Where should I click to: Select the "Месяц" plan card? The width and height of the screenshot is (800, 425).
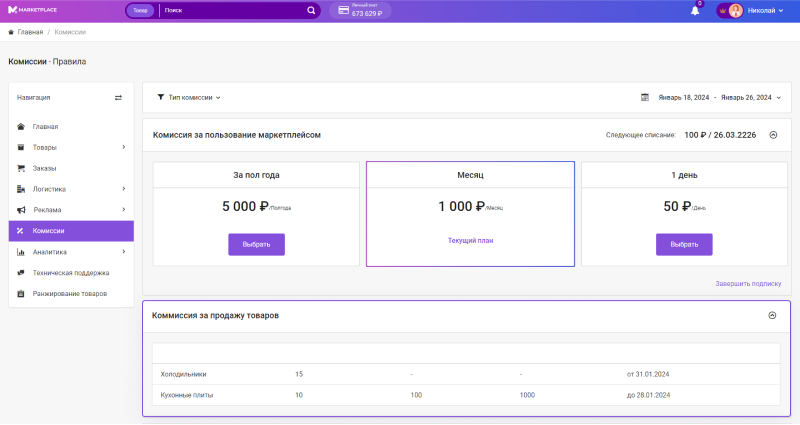tap(470, 213)
